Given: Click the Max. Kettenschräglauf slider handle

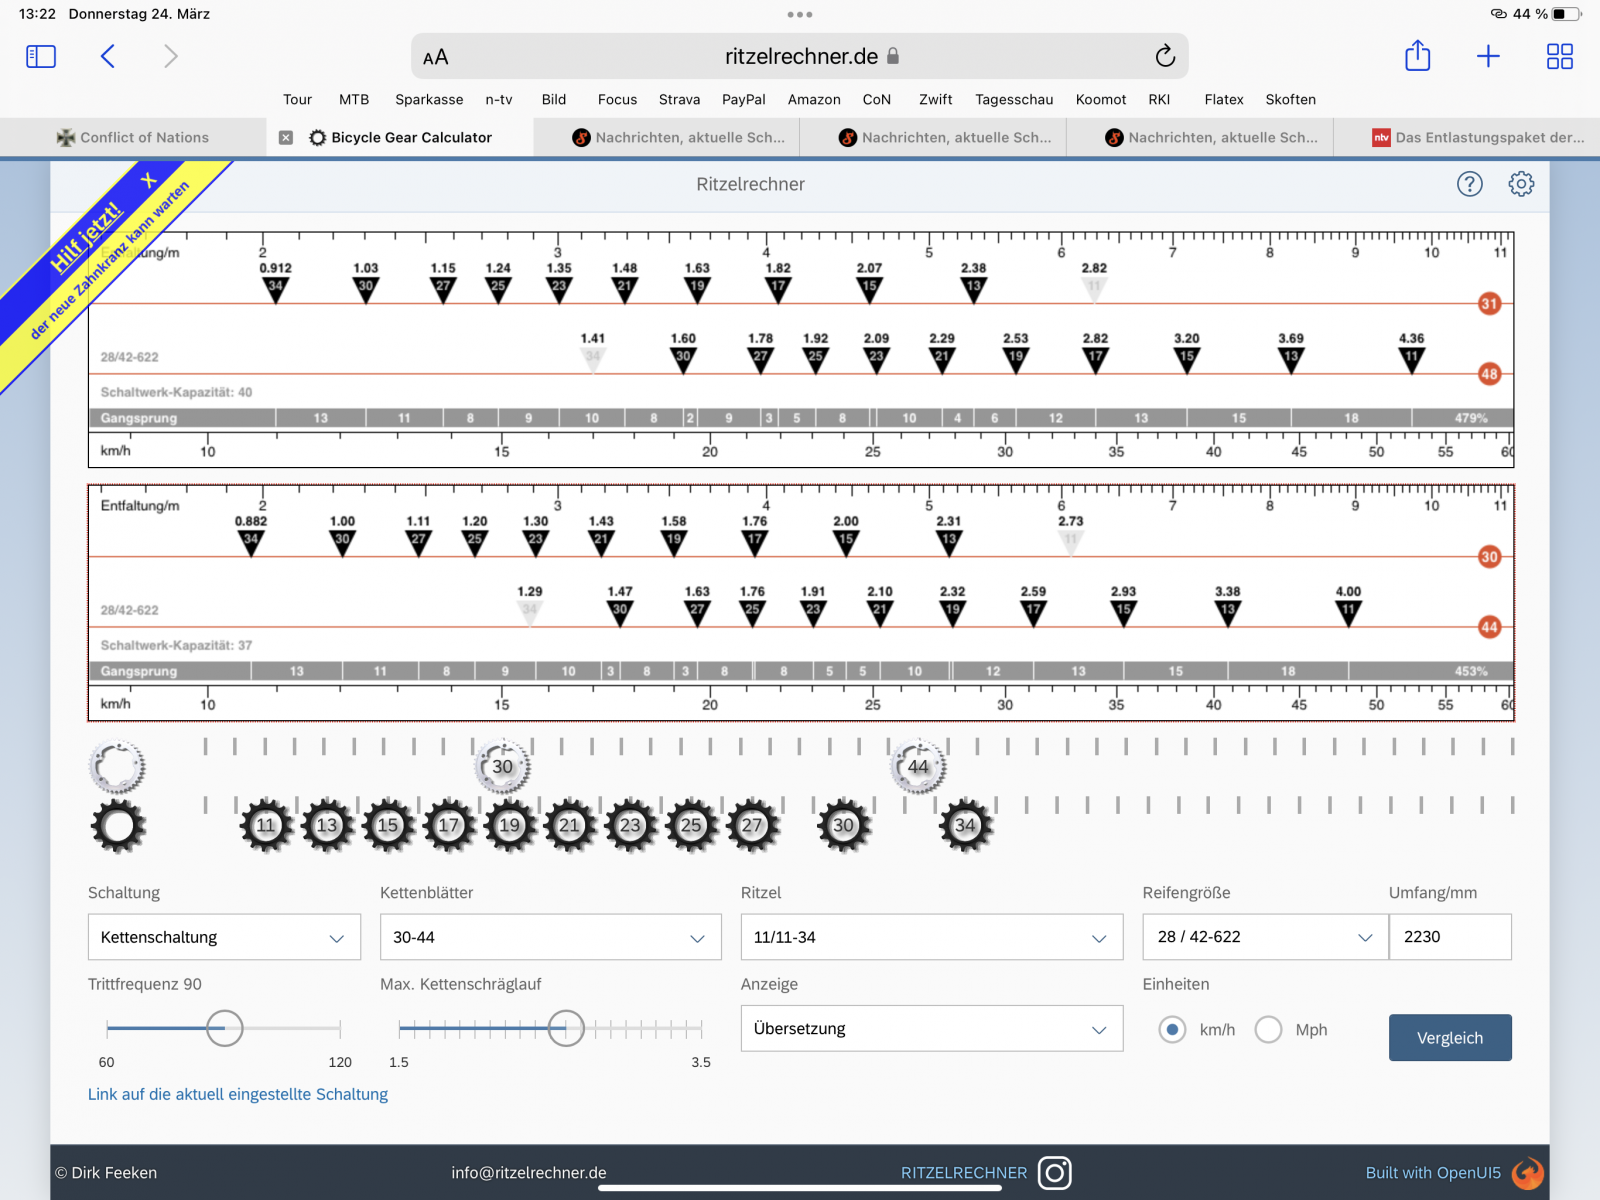Looking at the screenshot, I should 566,1028.
